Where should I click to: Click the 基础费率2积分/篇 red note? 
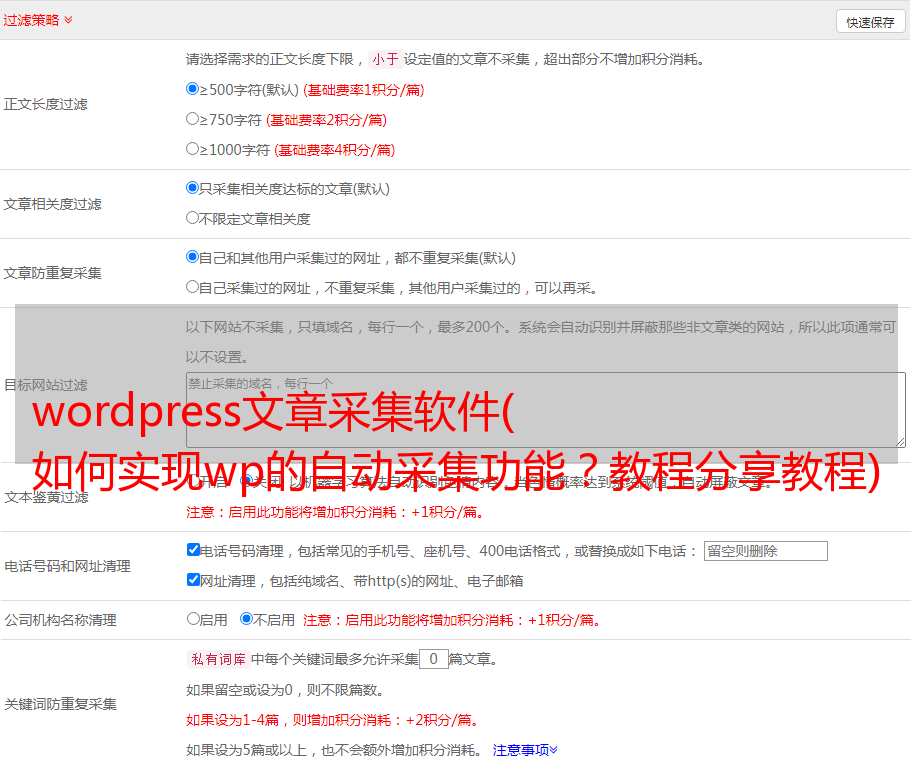tap(326, 120)
